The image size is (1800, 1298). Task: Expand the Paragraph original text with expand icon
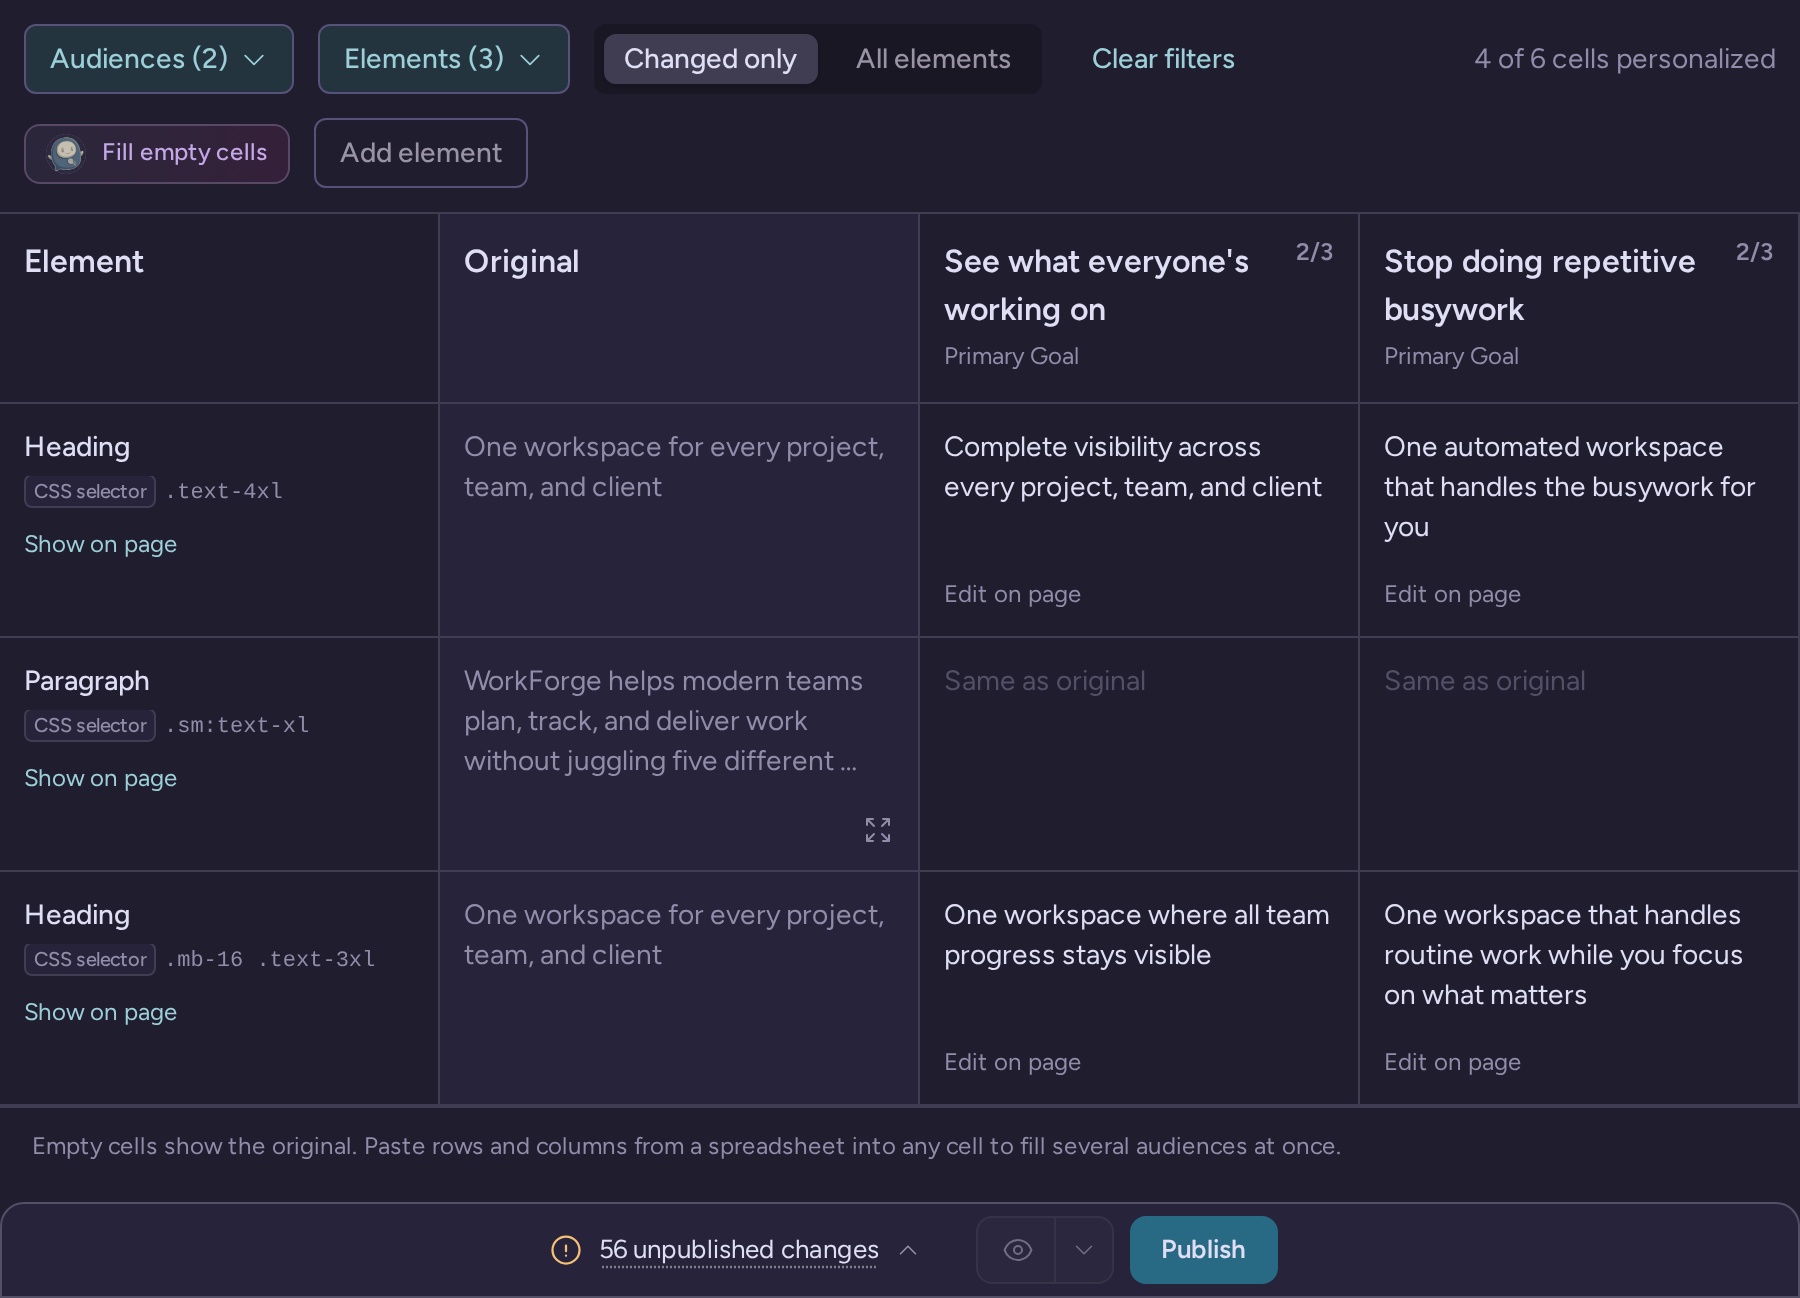coord(878,830)
